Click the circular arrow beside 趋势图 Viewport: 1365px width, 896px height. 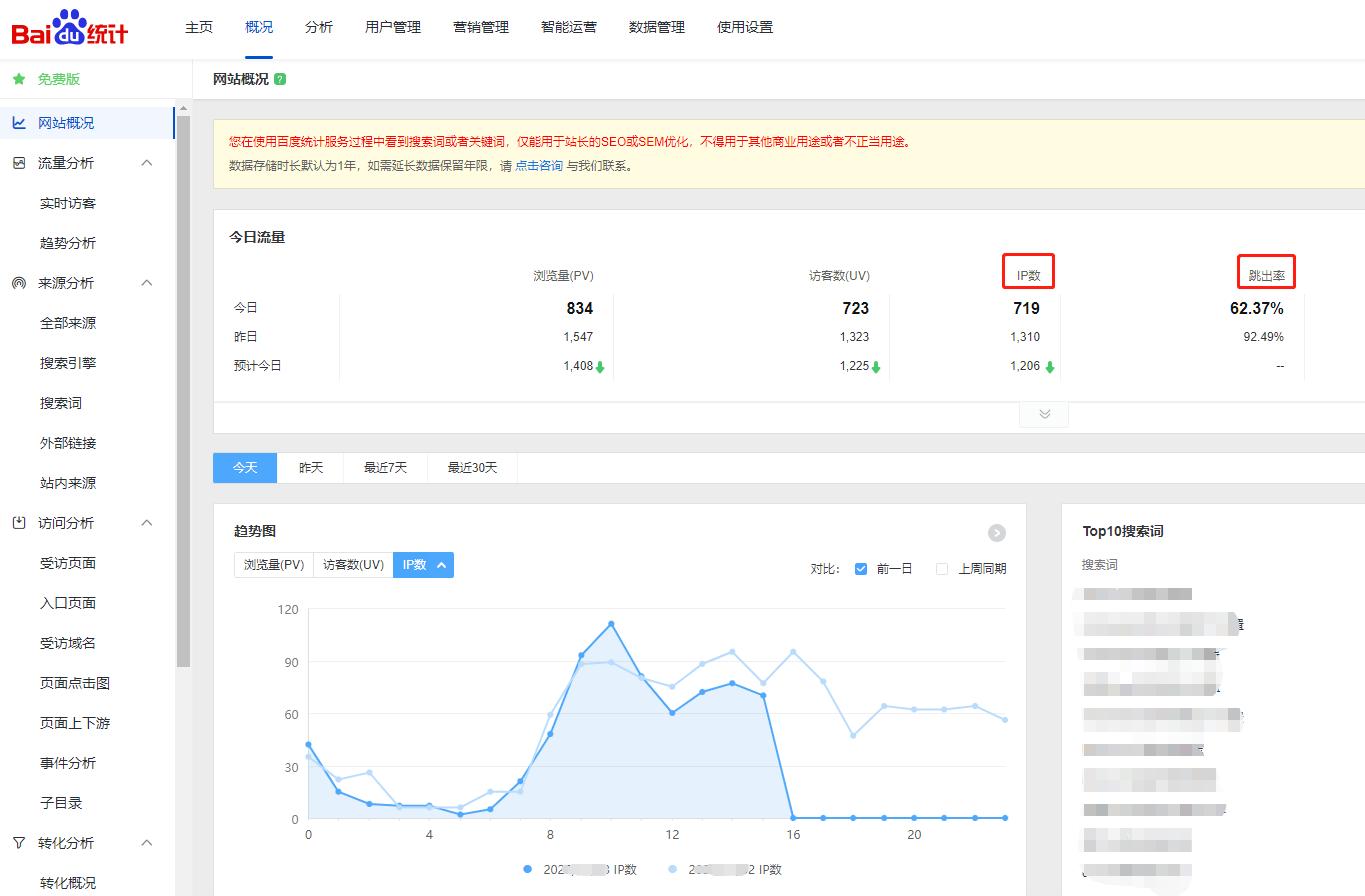click(x=997, y=532)
